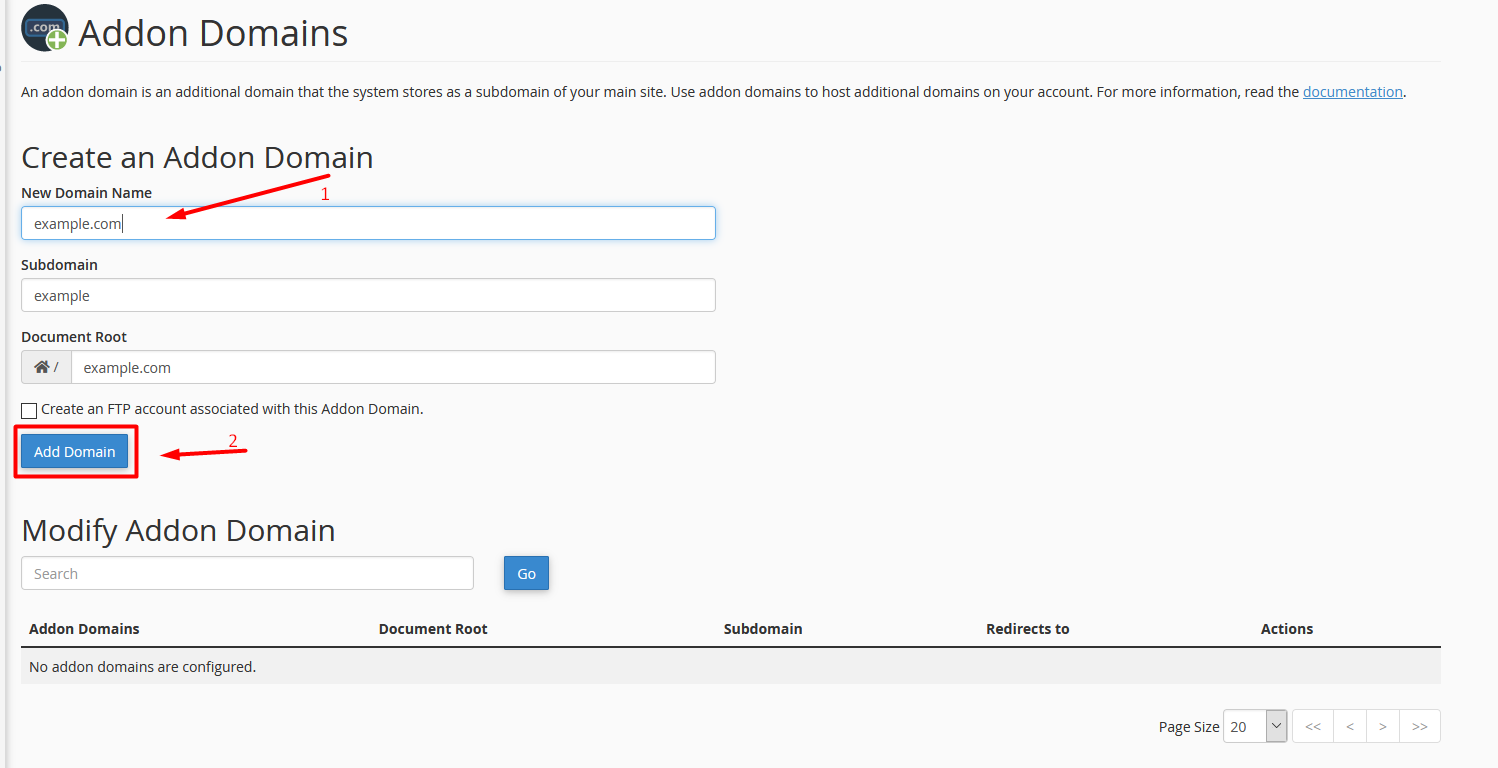
Task: Go to next page using single arrow
Action: (1383, 727)
